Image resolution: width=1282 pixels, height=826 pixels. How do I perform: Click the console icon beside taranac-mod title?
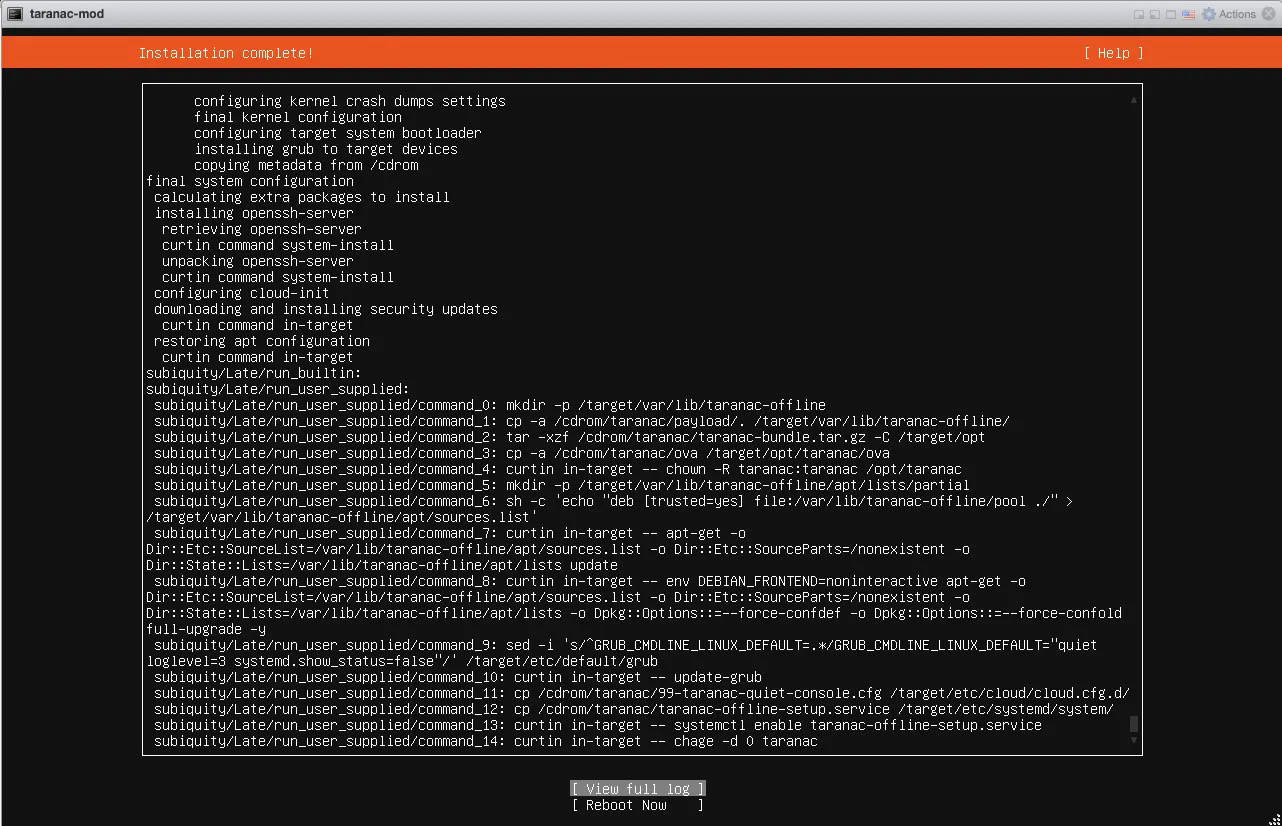15,14
